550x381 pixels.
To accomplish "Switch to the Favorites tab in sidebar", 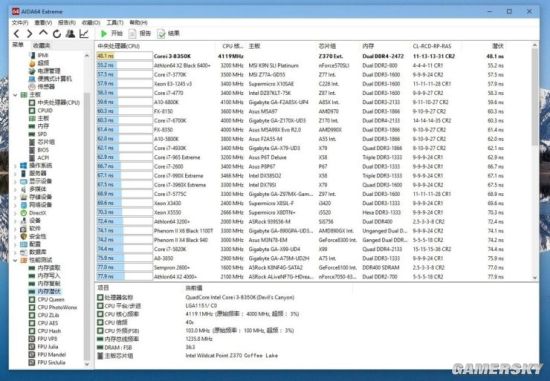I will coord(42,46).
